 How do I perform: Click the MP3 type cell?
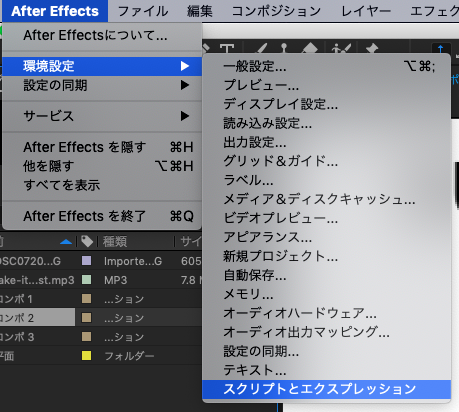coord(115,280)
